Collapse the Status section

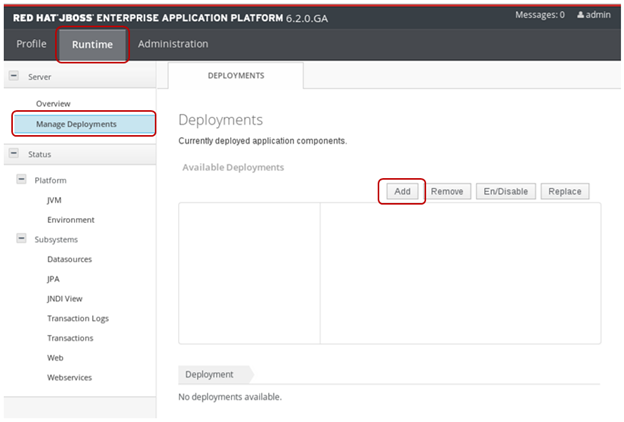coord(14,154)
